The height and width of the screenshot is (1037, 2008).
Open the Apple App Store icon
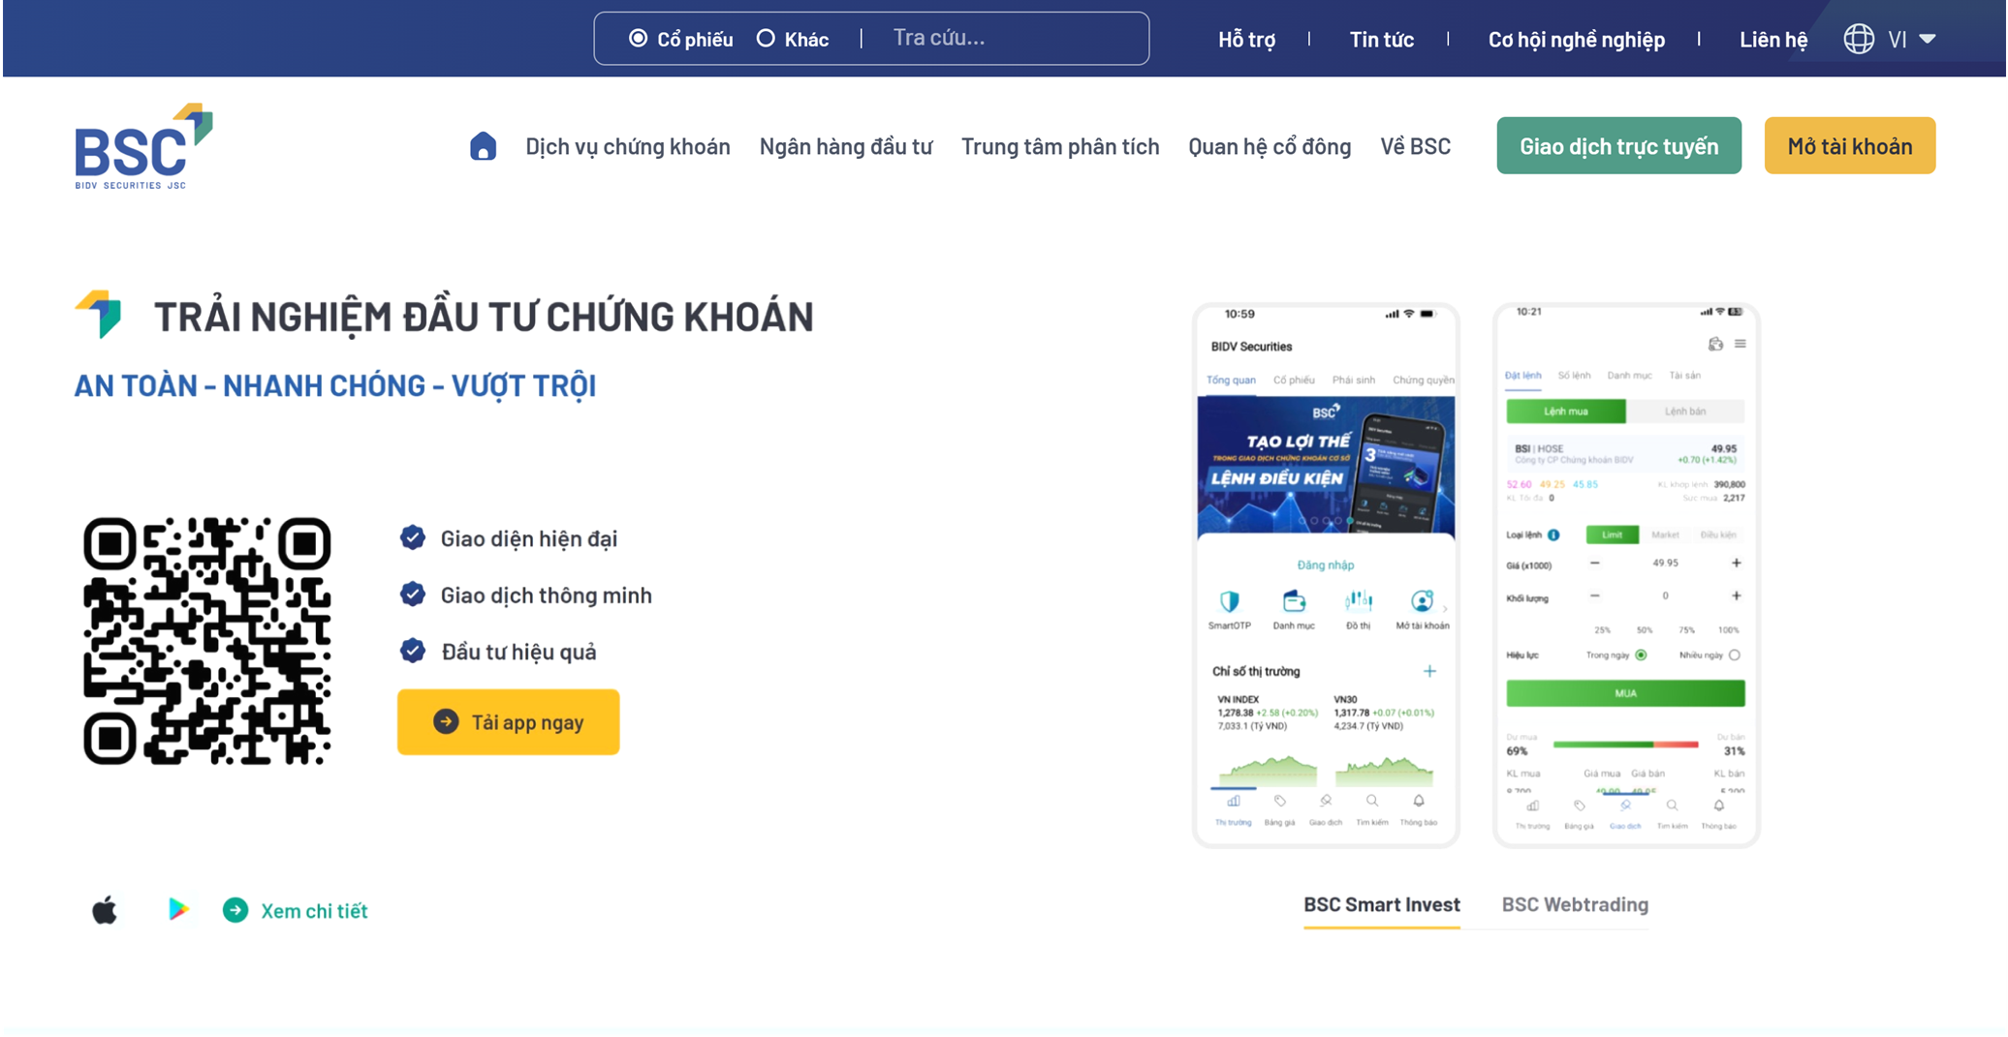tap(105, 910)
